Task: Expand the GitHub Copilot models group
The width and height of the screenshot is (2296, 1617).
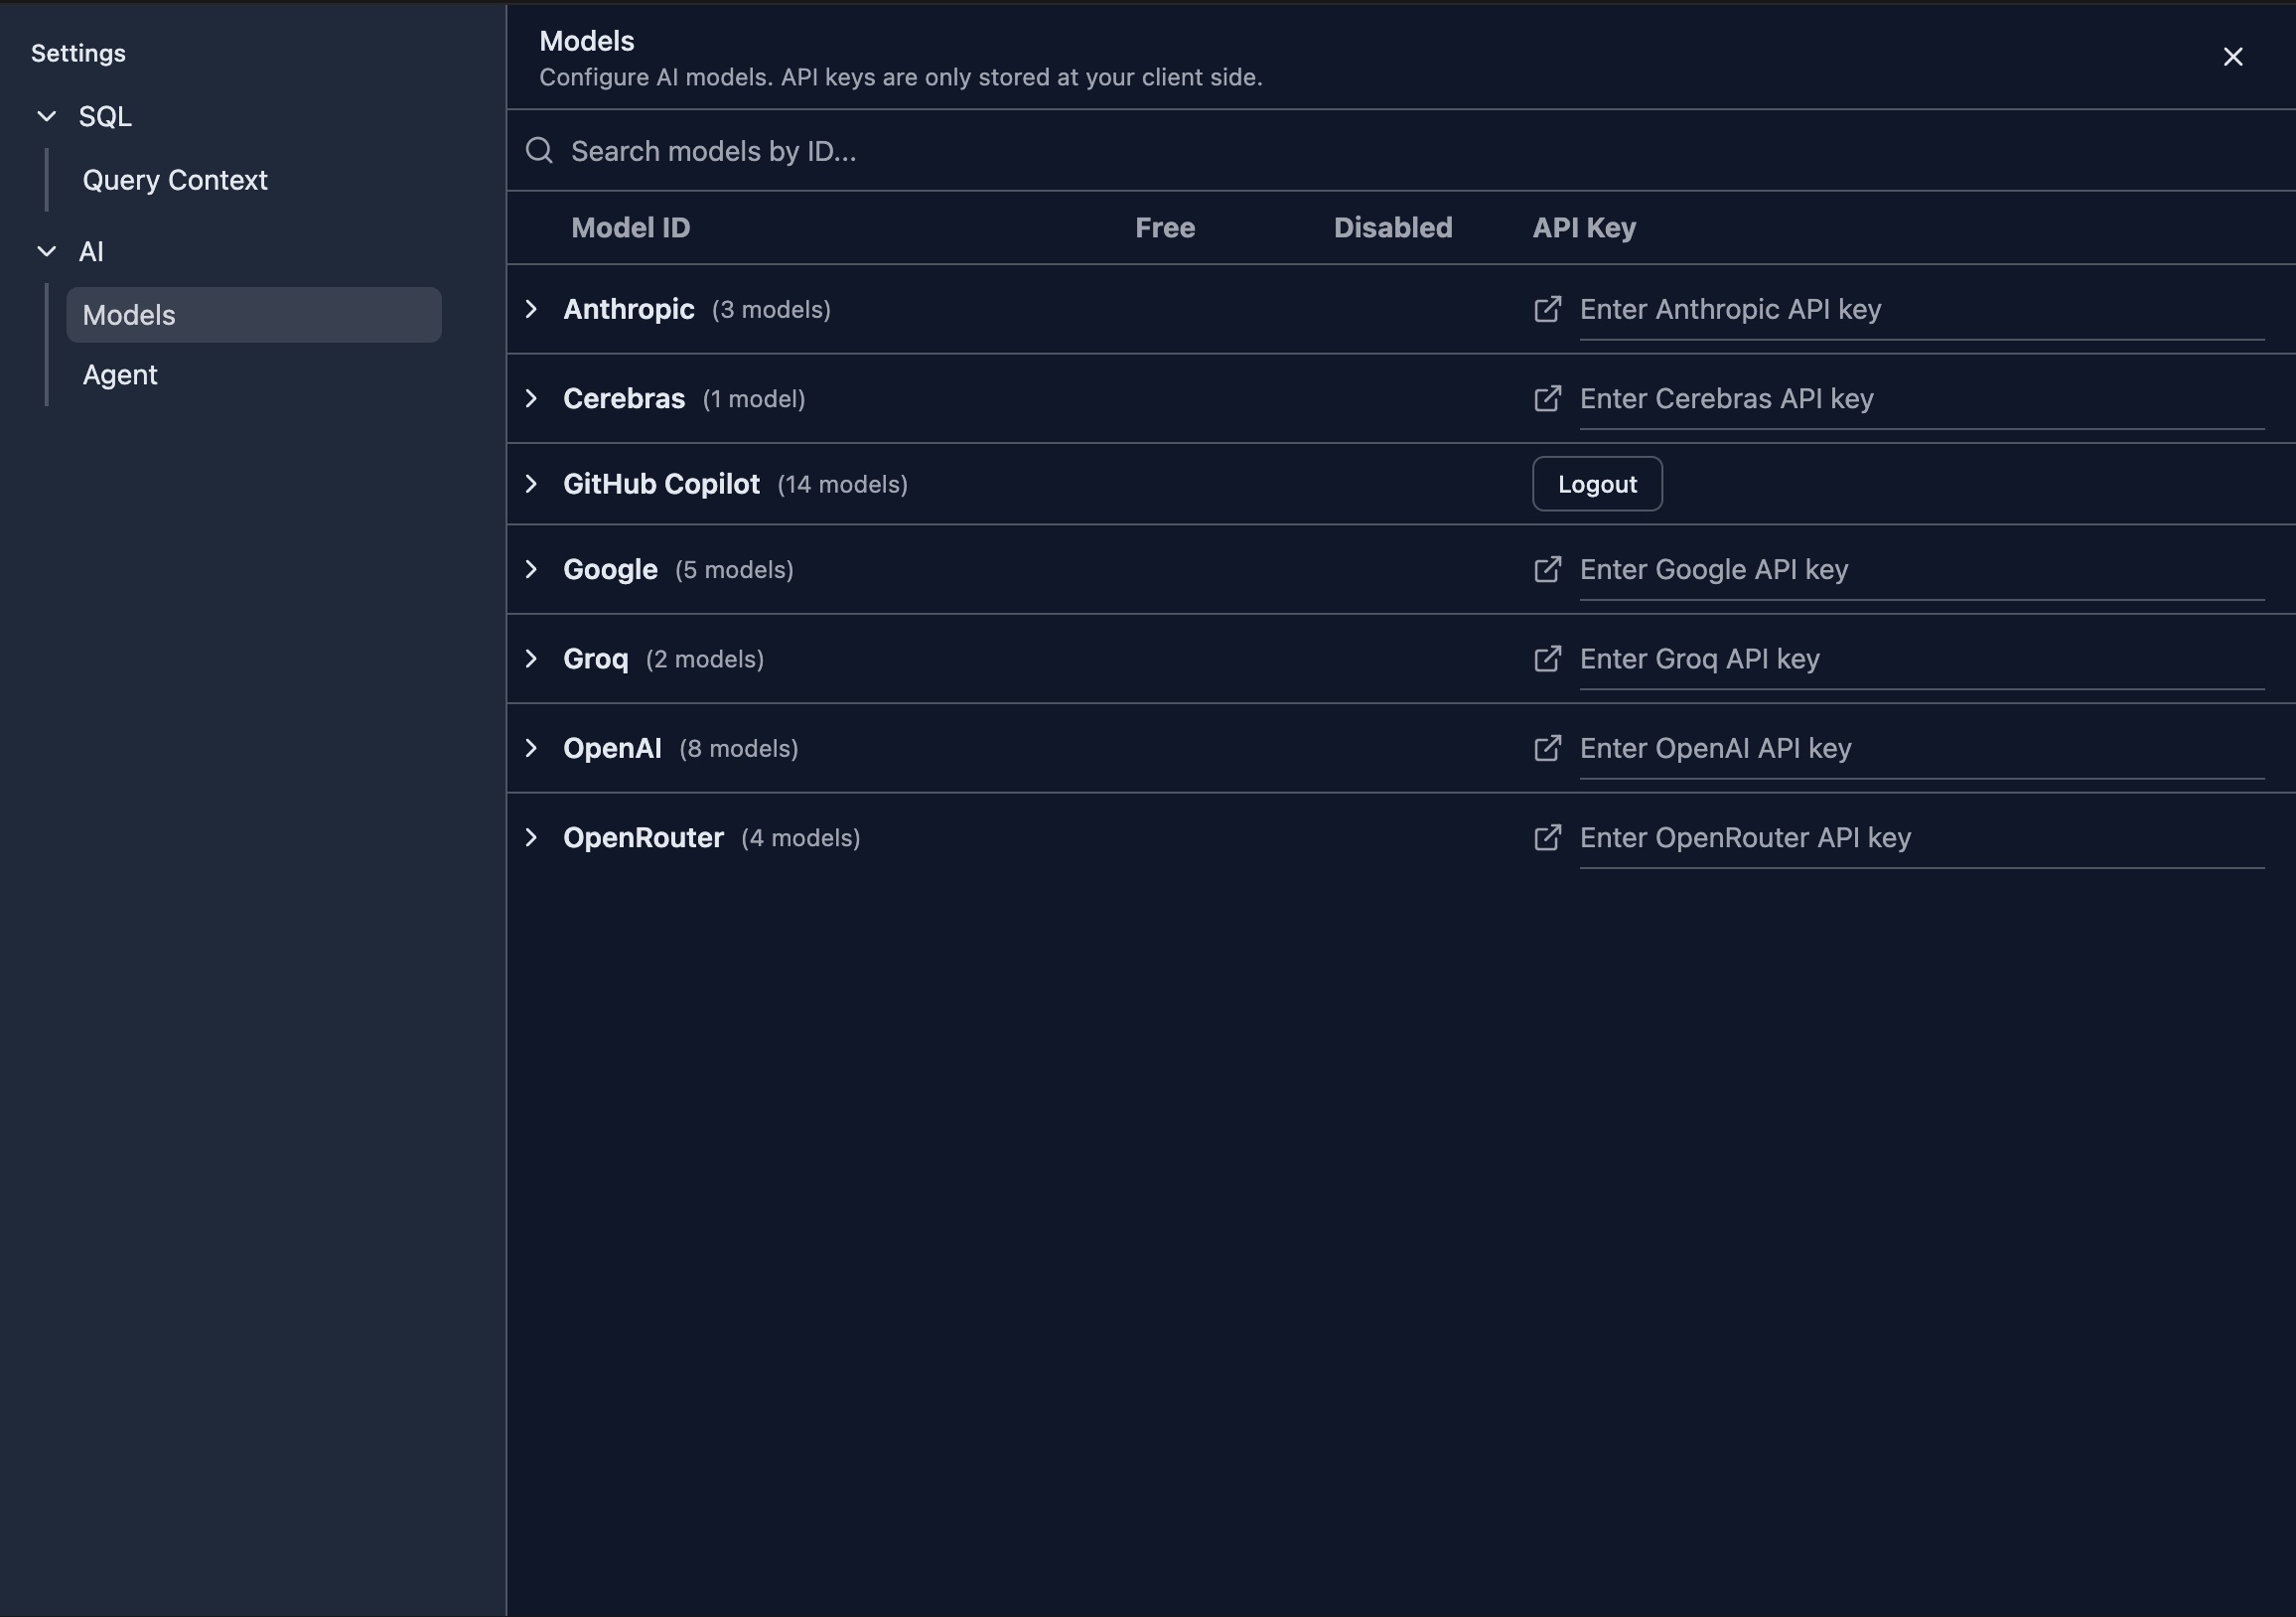Action: [x=531, y=483]
